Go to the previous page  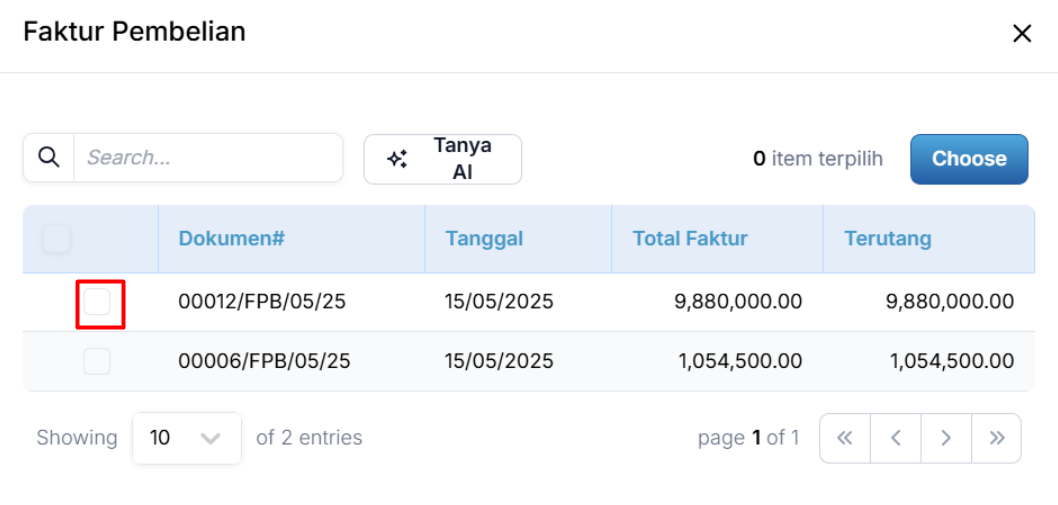895,438
